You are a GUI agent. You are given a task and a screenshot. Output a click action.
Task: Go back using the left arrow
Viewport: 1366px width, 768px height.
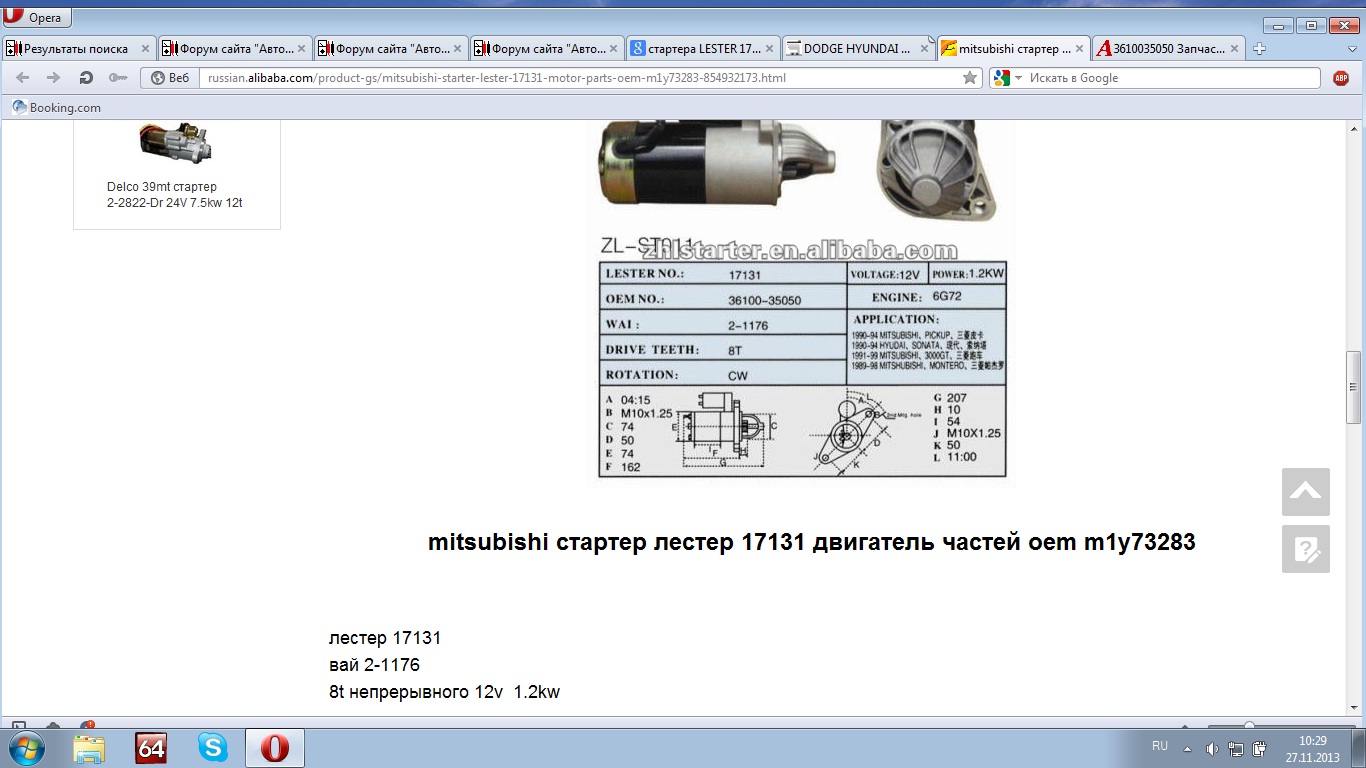point(23,78)
